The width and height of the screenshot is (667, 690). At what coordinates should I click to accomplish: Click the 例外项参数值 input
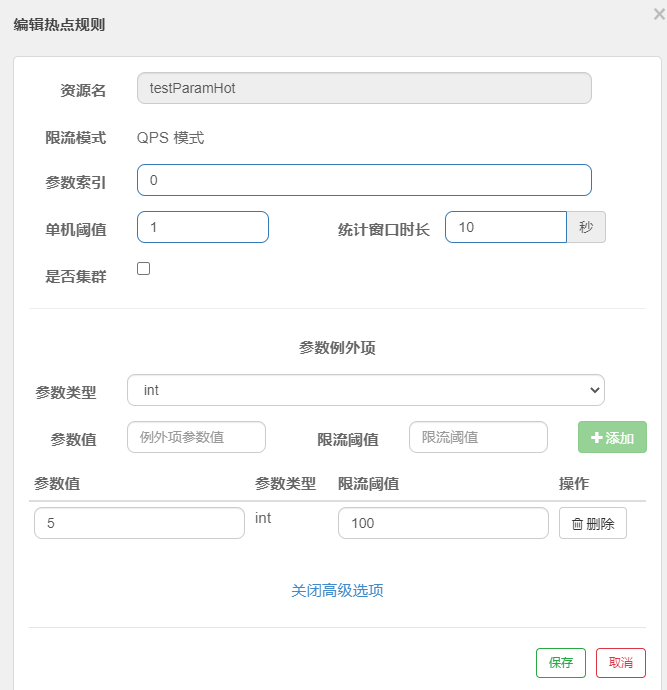point(196,437)
